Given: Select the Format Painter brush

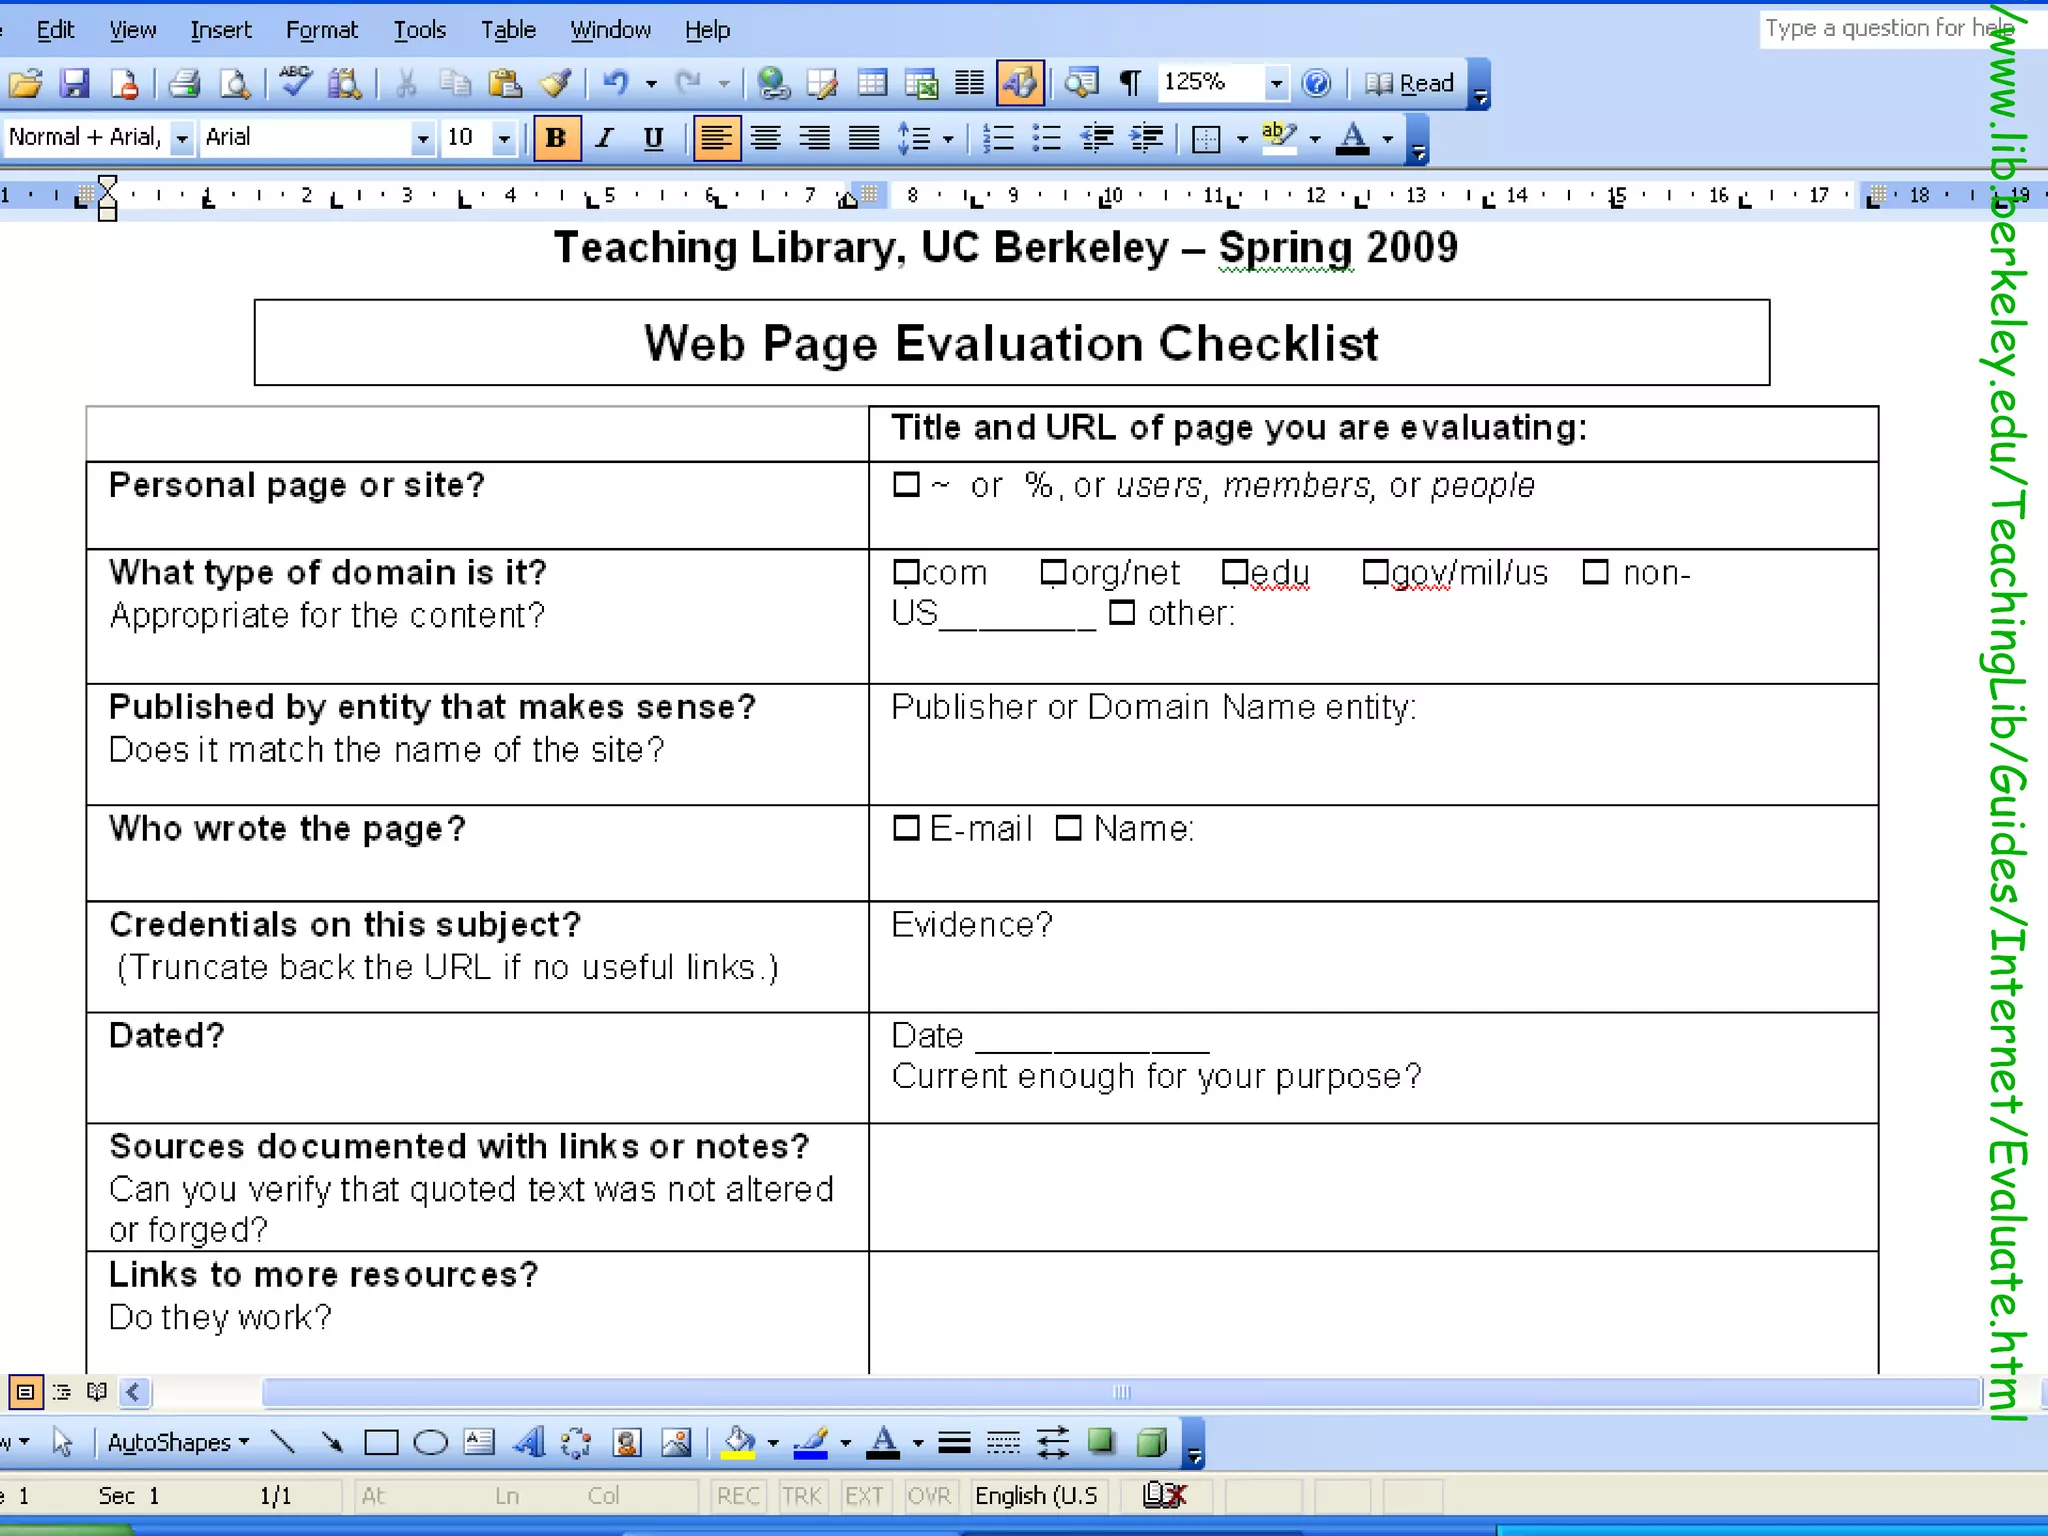Looking at the screenshot, I should pyautogui.click(x=555, y=83).
